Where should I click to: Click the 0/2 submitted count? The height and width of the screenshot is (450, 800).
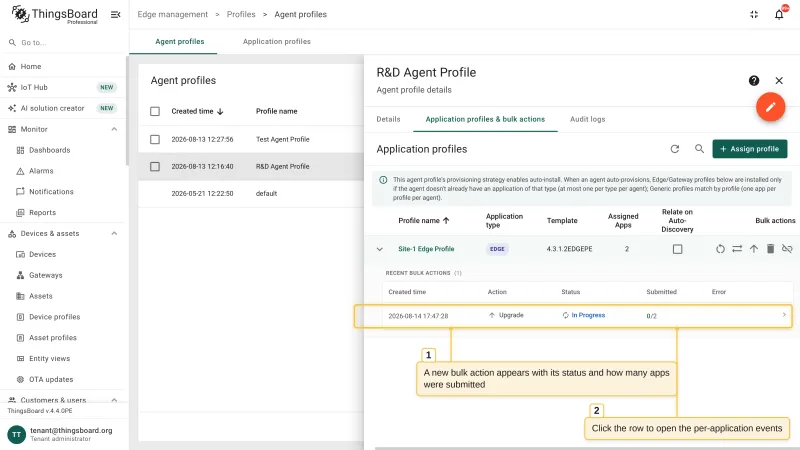pos(652,316)
